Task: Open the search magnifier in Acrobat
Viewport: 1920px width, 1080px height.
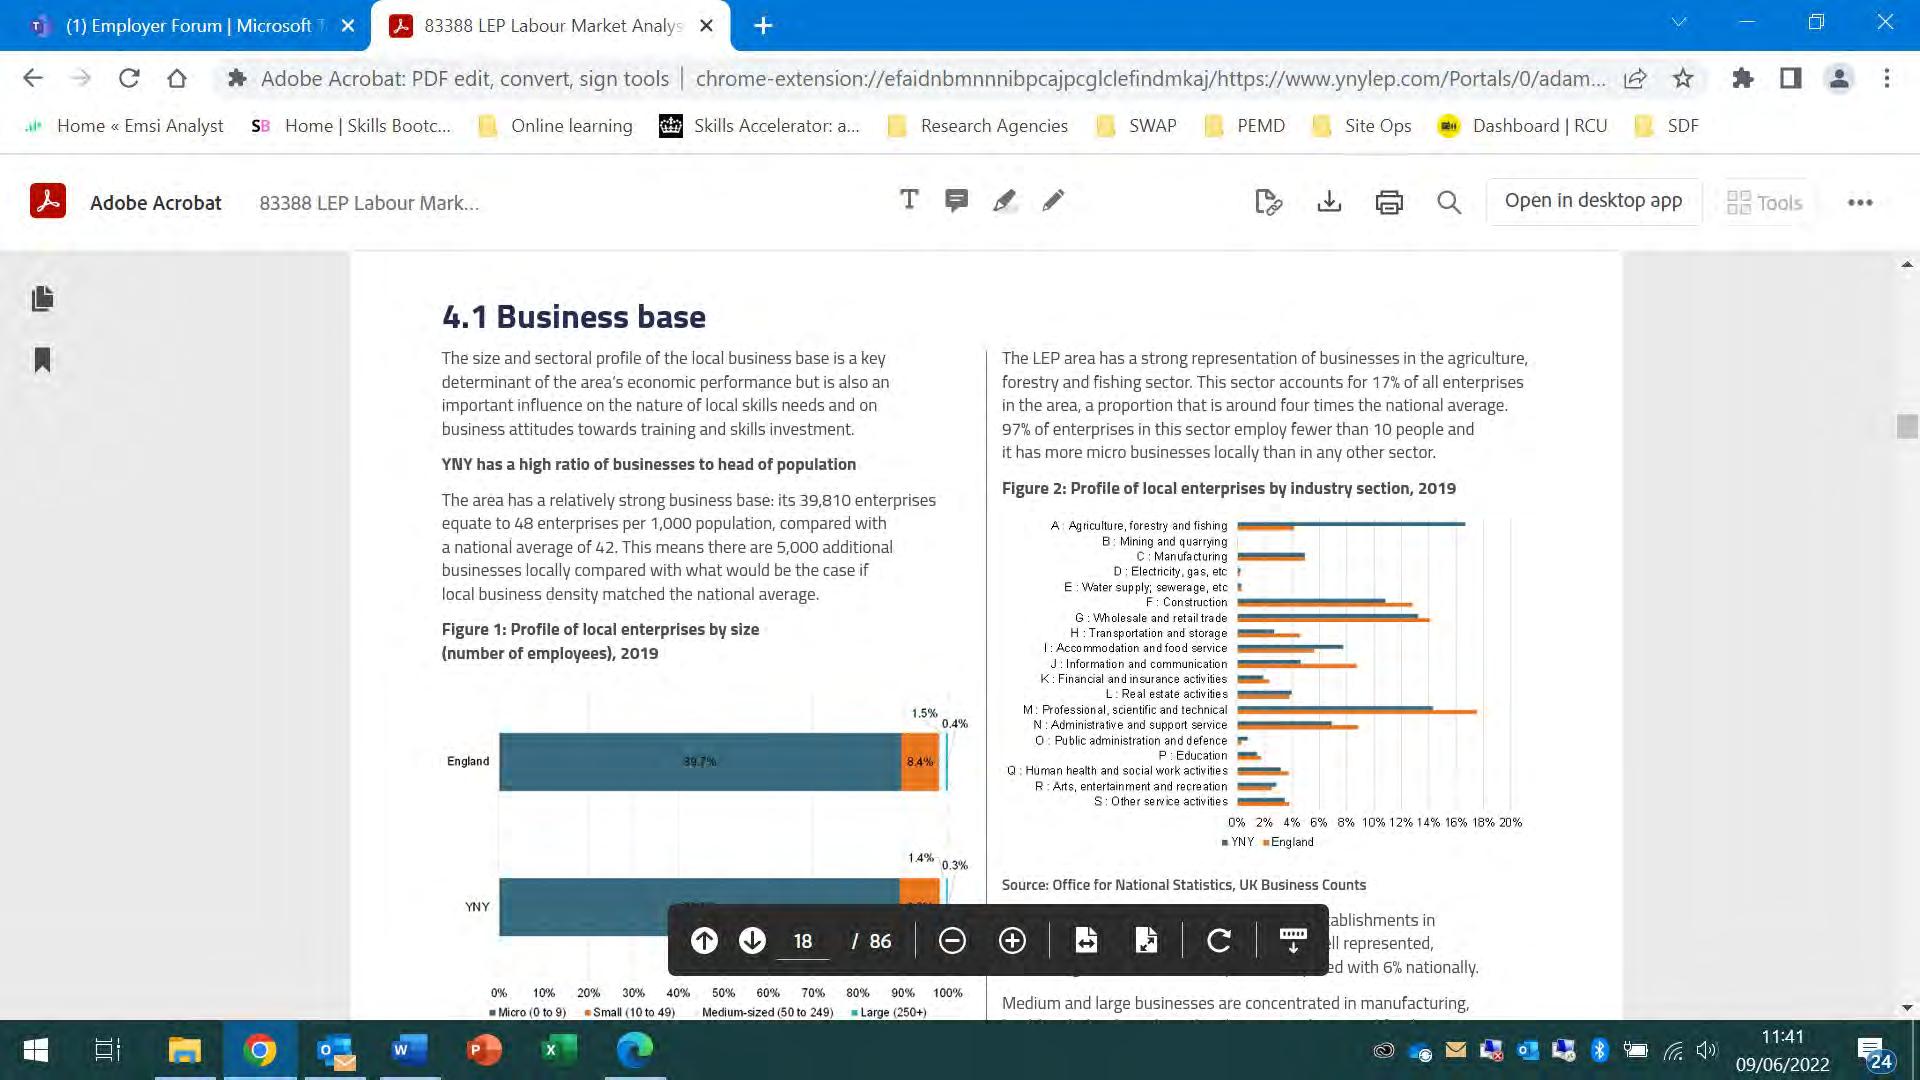Action: (x=1449, y=202)
